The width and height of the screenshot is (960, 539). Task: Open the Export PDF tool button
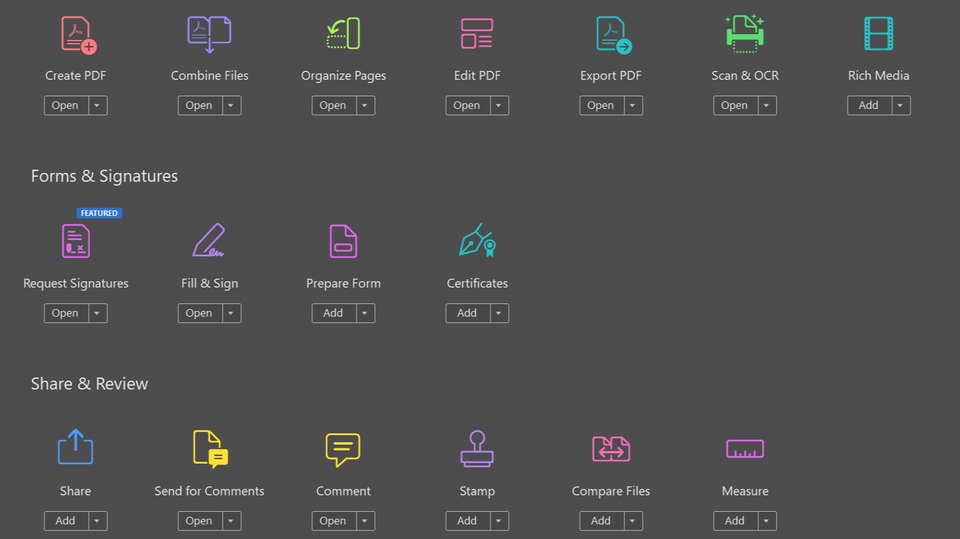(x=601, y=105)
